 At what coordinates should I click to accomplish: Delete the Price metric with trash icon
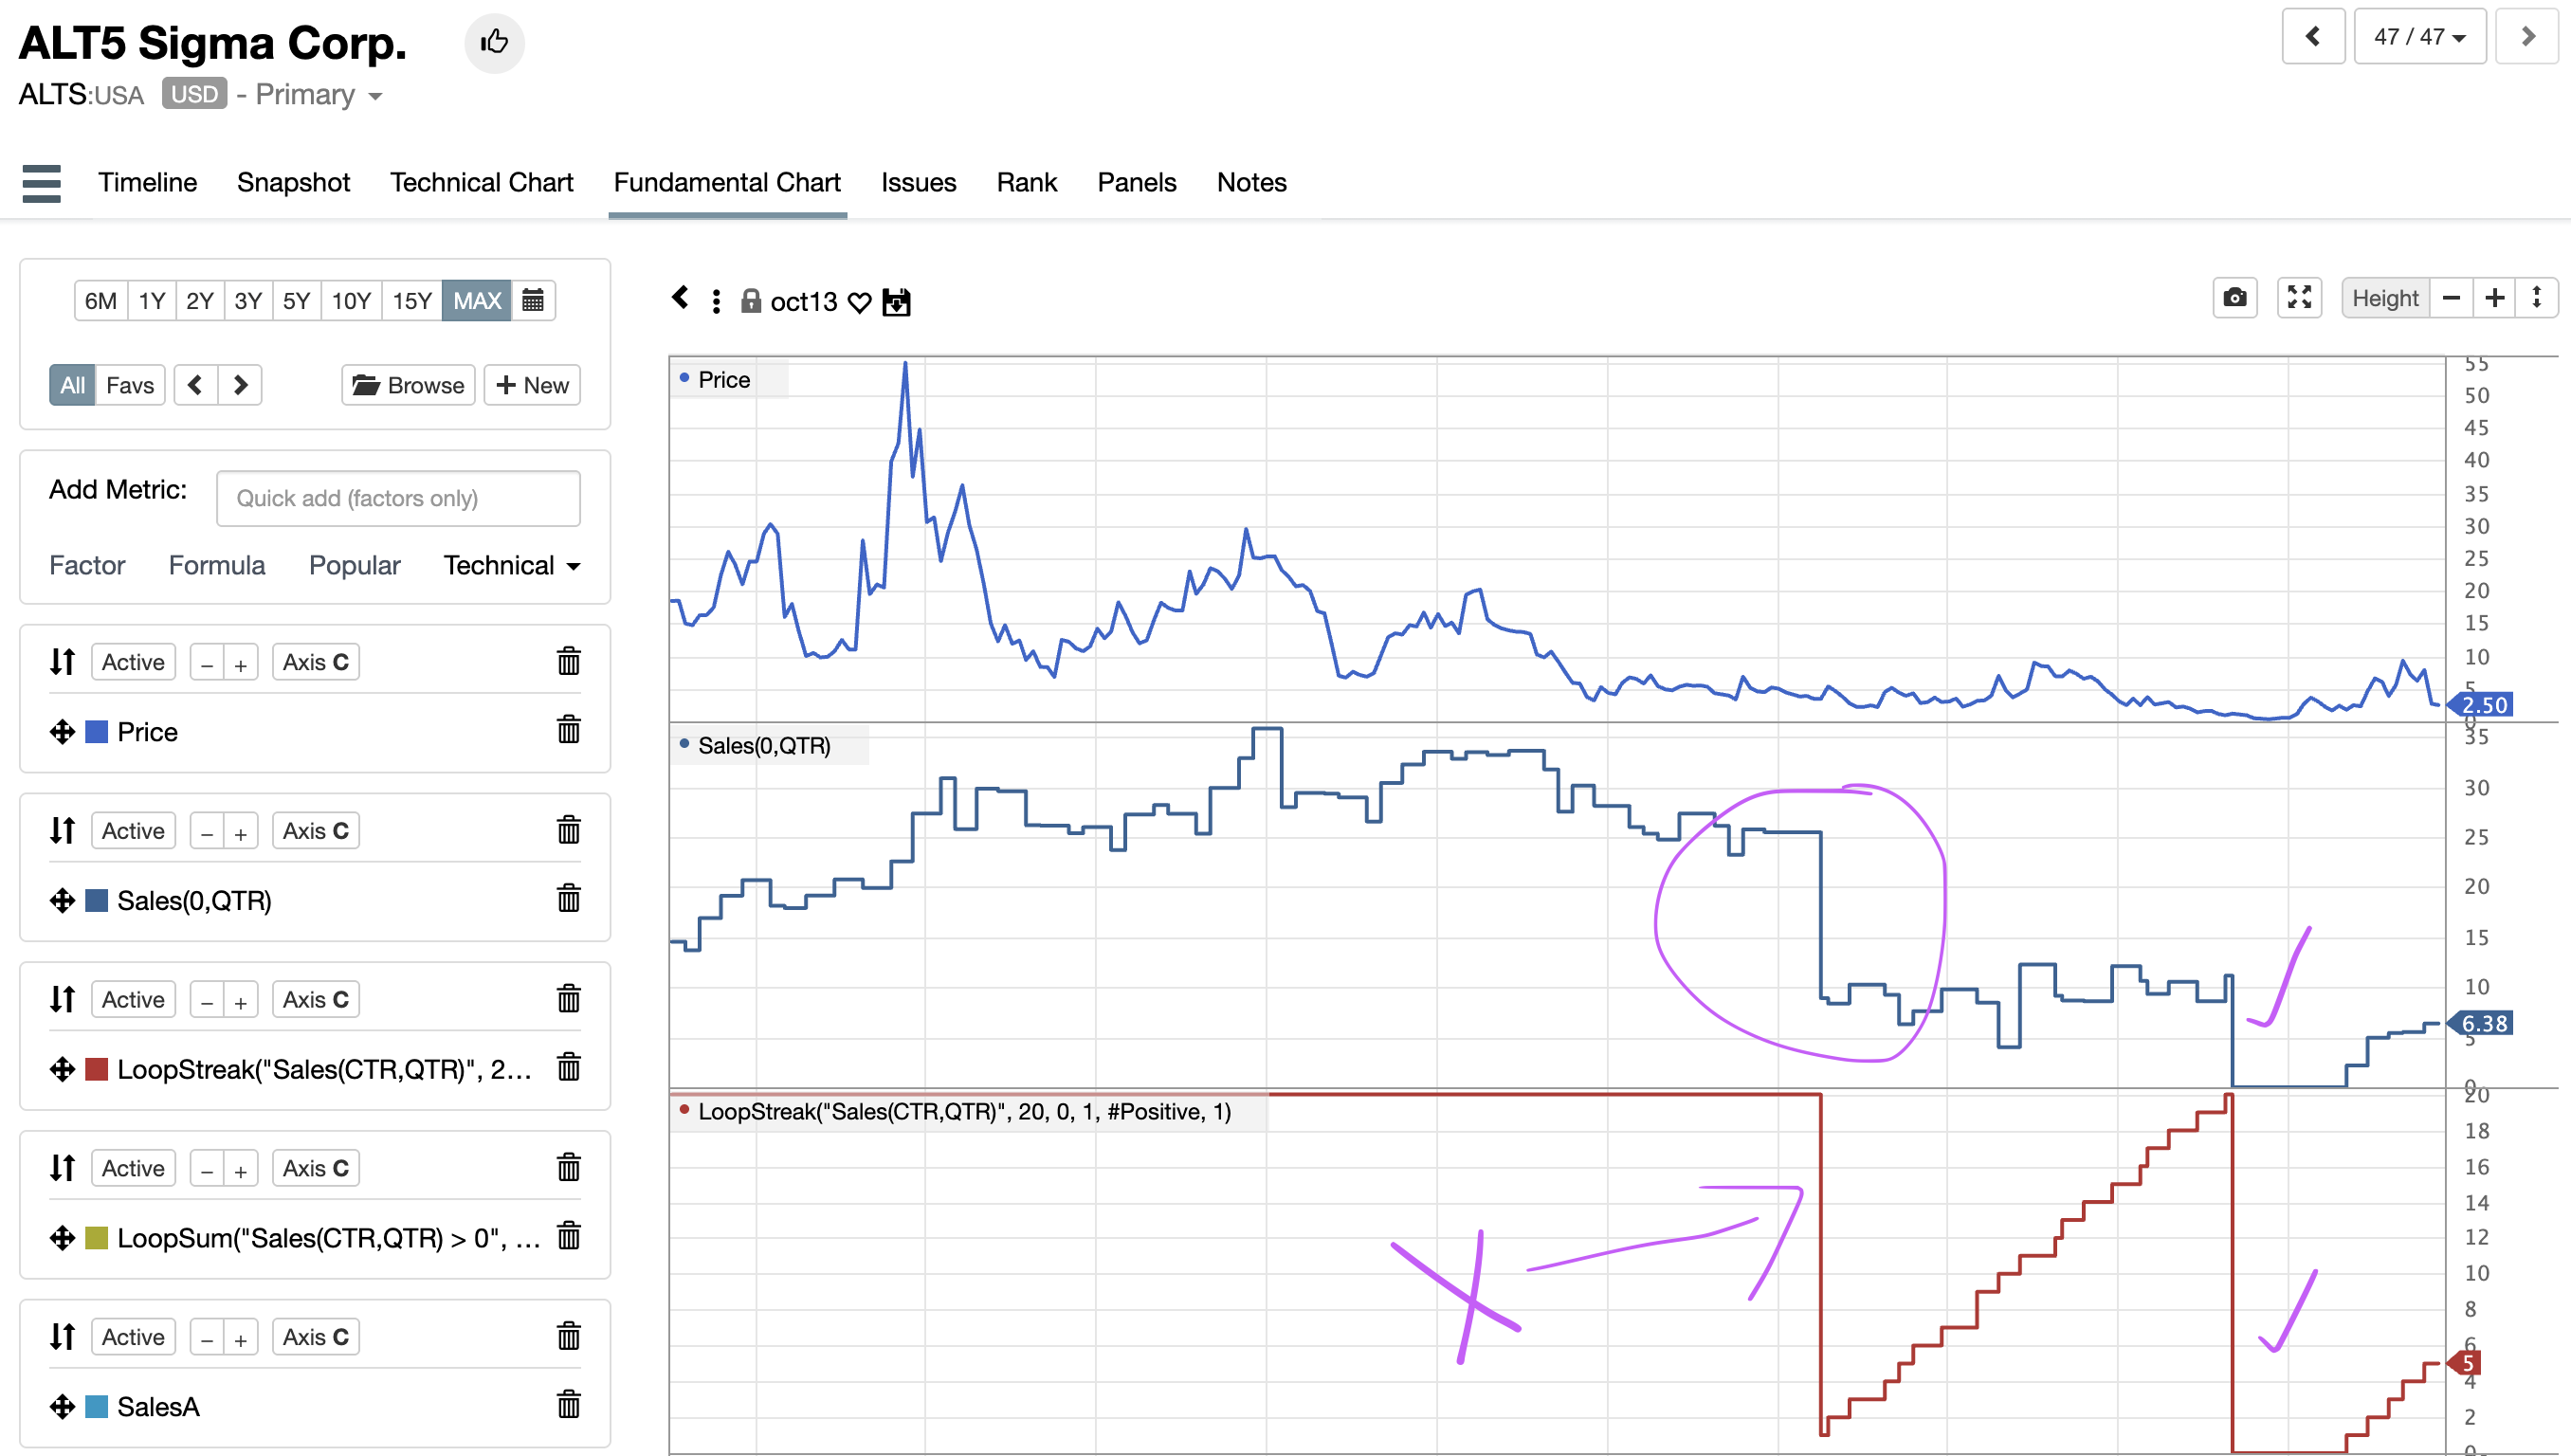tap(568, 731)
